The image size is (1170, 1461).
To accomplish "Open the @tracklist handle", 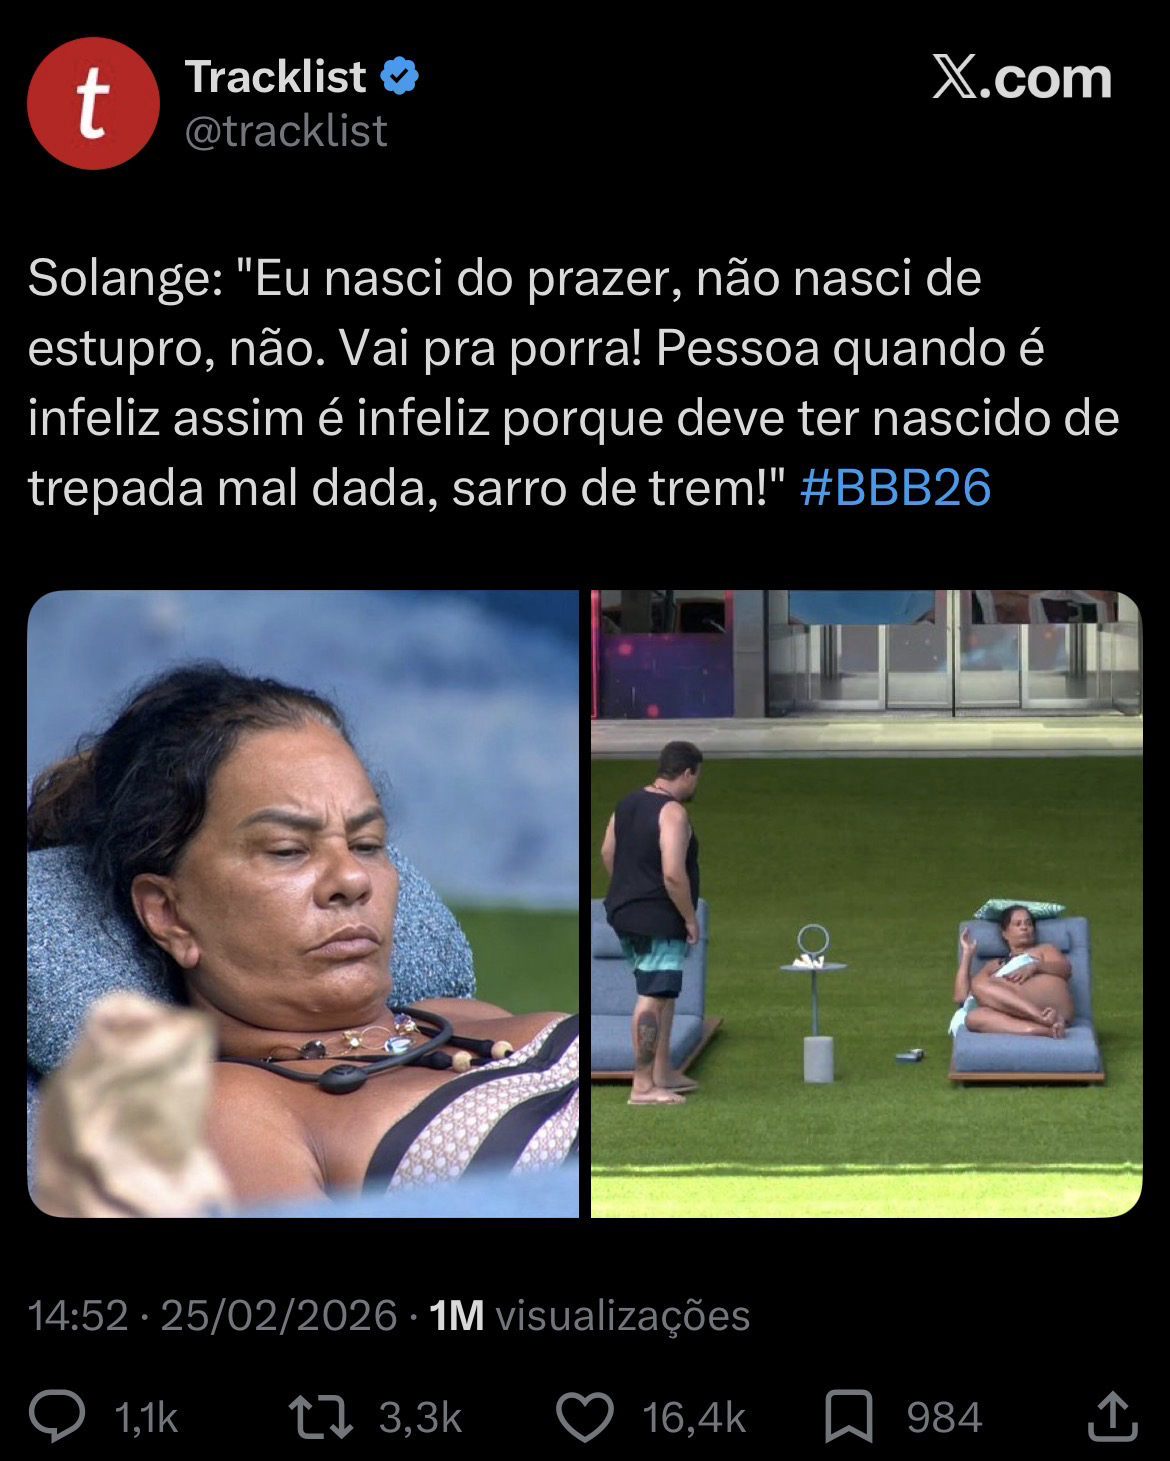I will coord(286,131).
